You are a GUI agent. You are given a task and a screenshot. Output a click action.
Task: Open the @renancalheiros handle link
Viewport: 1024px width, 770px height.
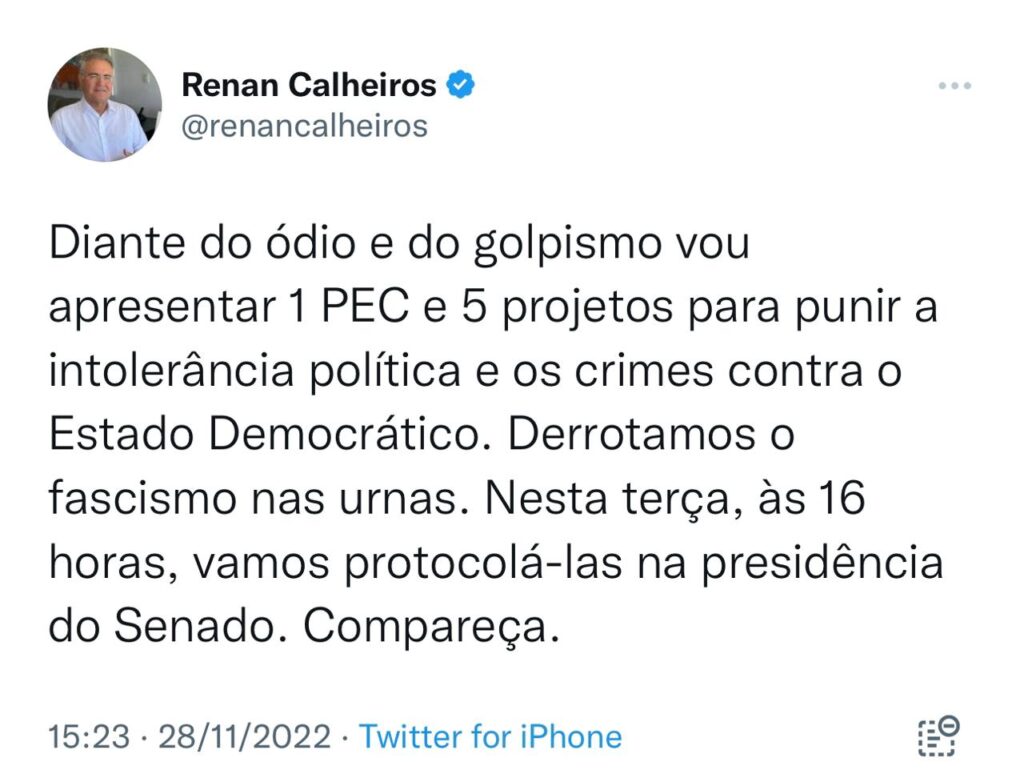(x=304, y=127)
